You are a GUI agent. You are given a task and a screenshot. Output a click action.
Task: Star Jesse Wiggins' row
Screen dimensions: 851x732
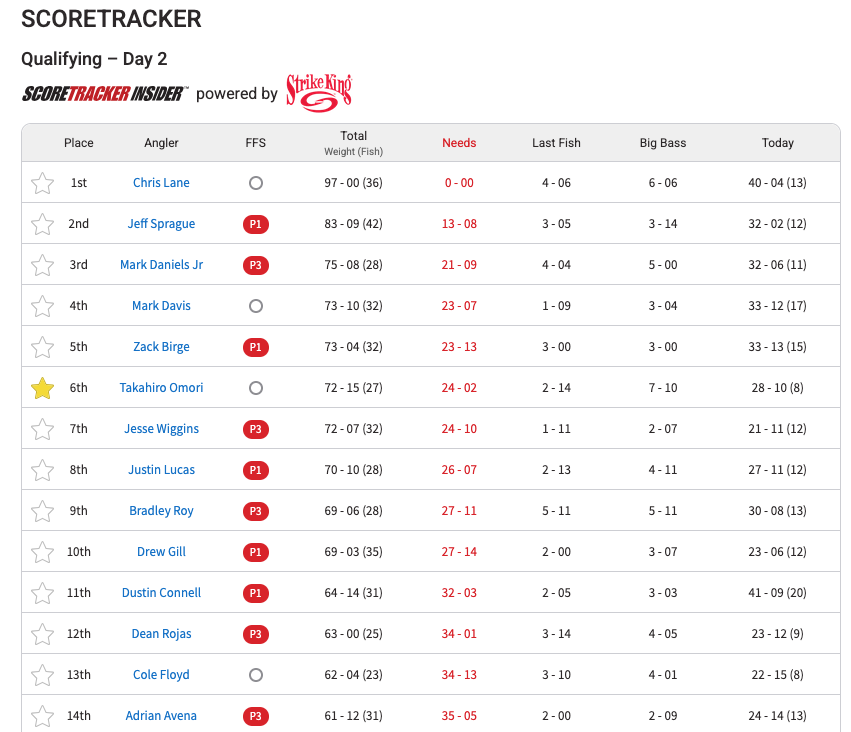(x=42, y=429)
